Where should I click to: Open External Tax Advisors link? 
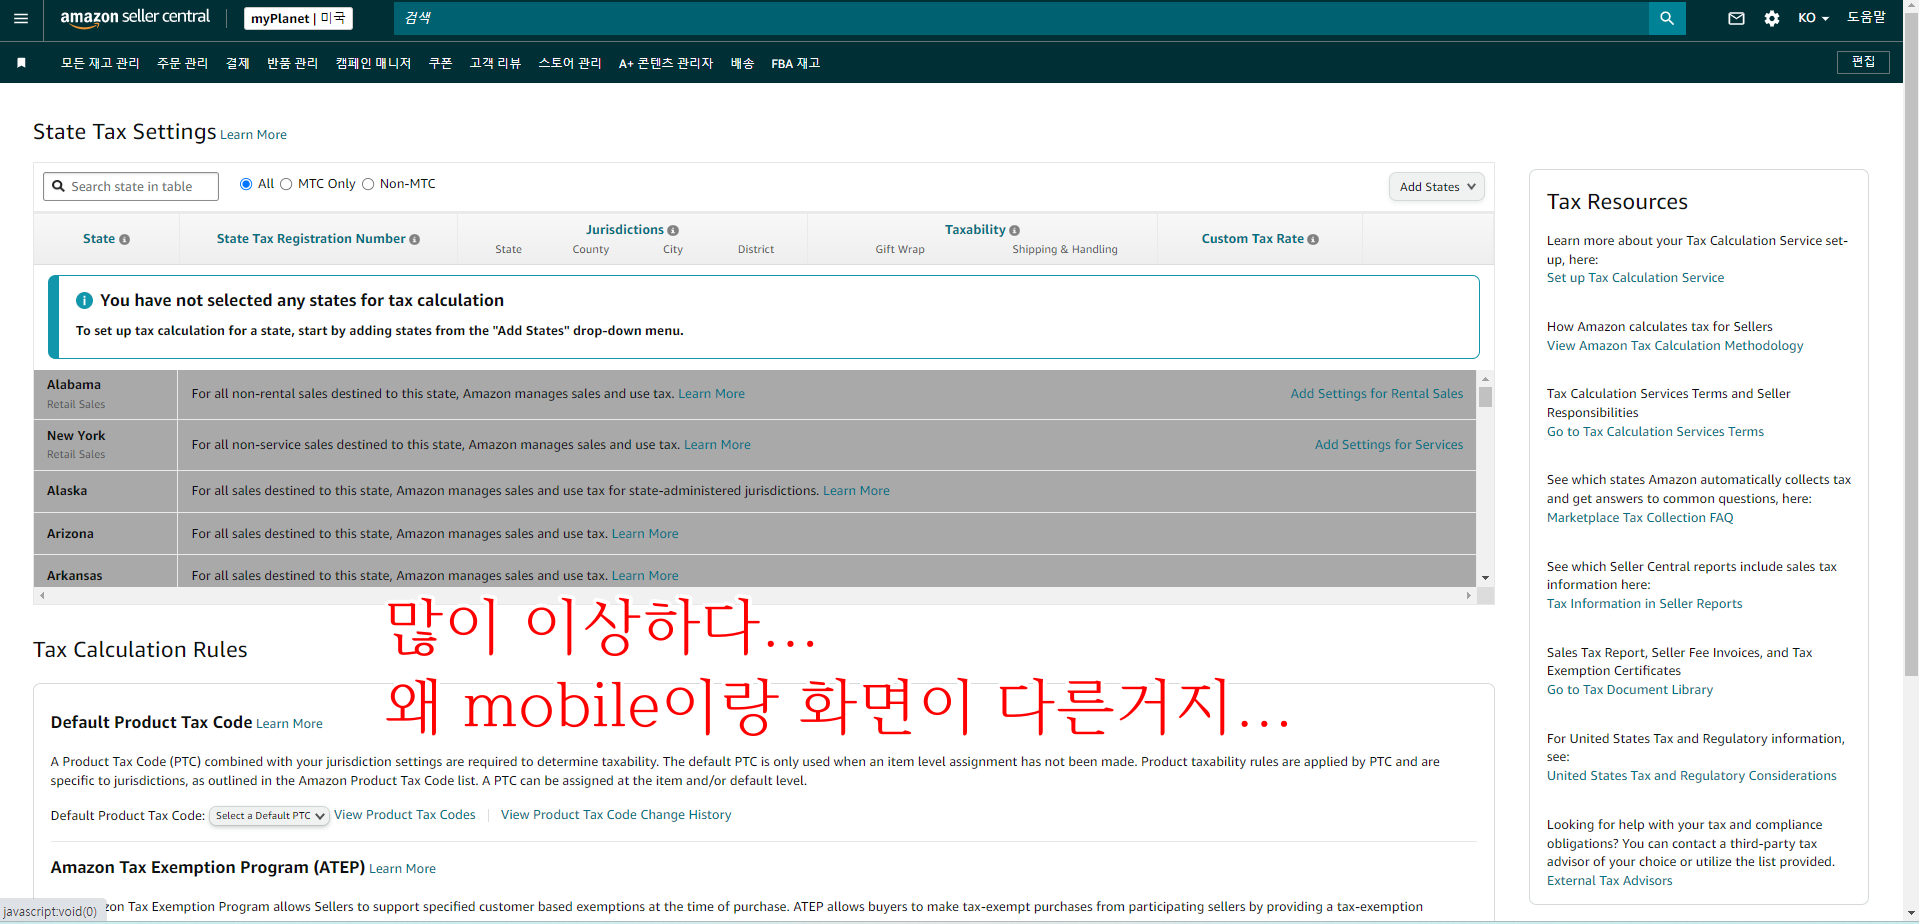coord(1609,881)
